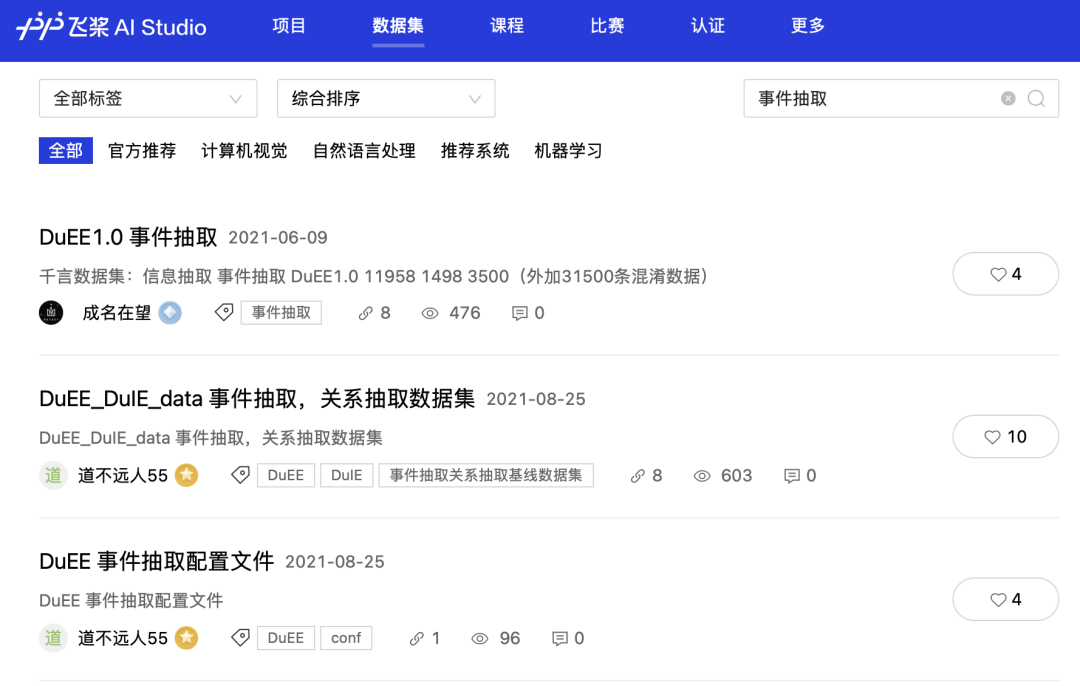The image size is (1080, 686).
Task: Open the 项目 navigation tab
Action: click(289, 26)
